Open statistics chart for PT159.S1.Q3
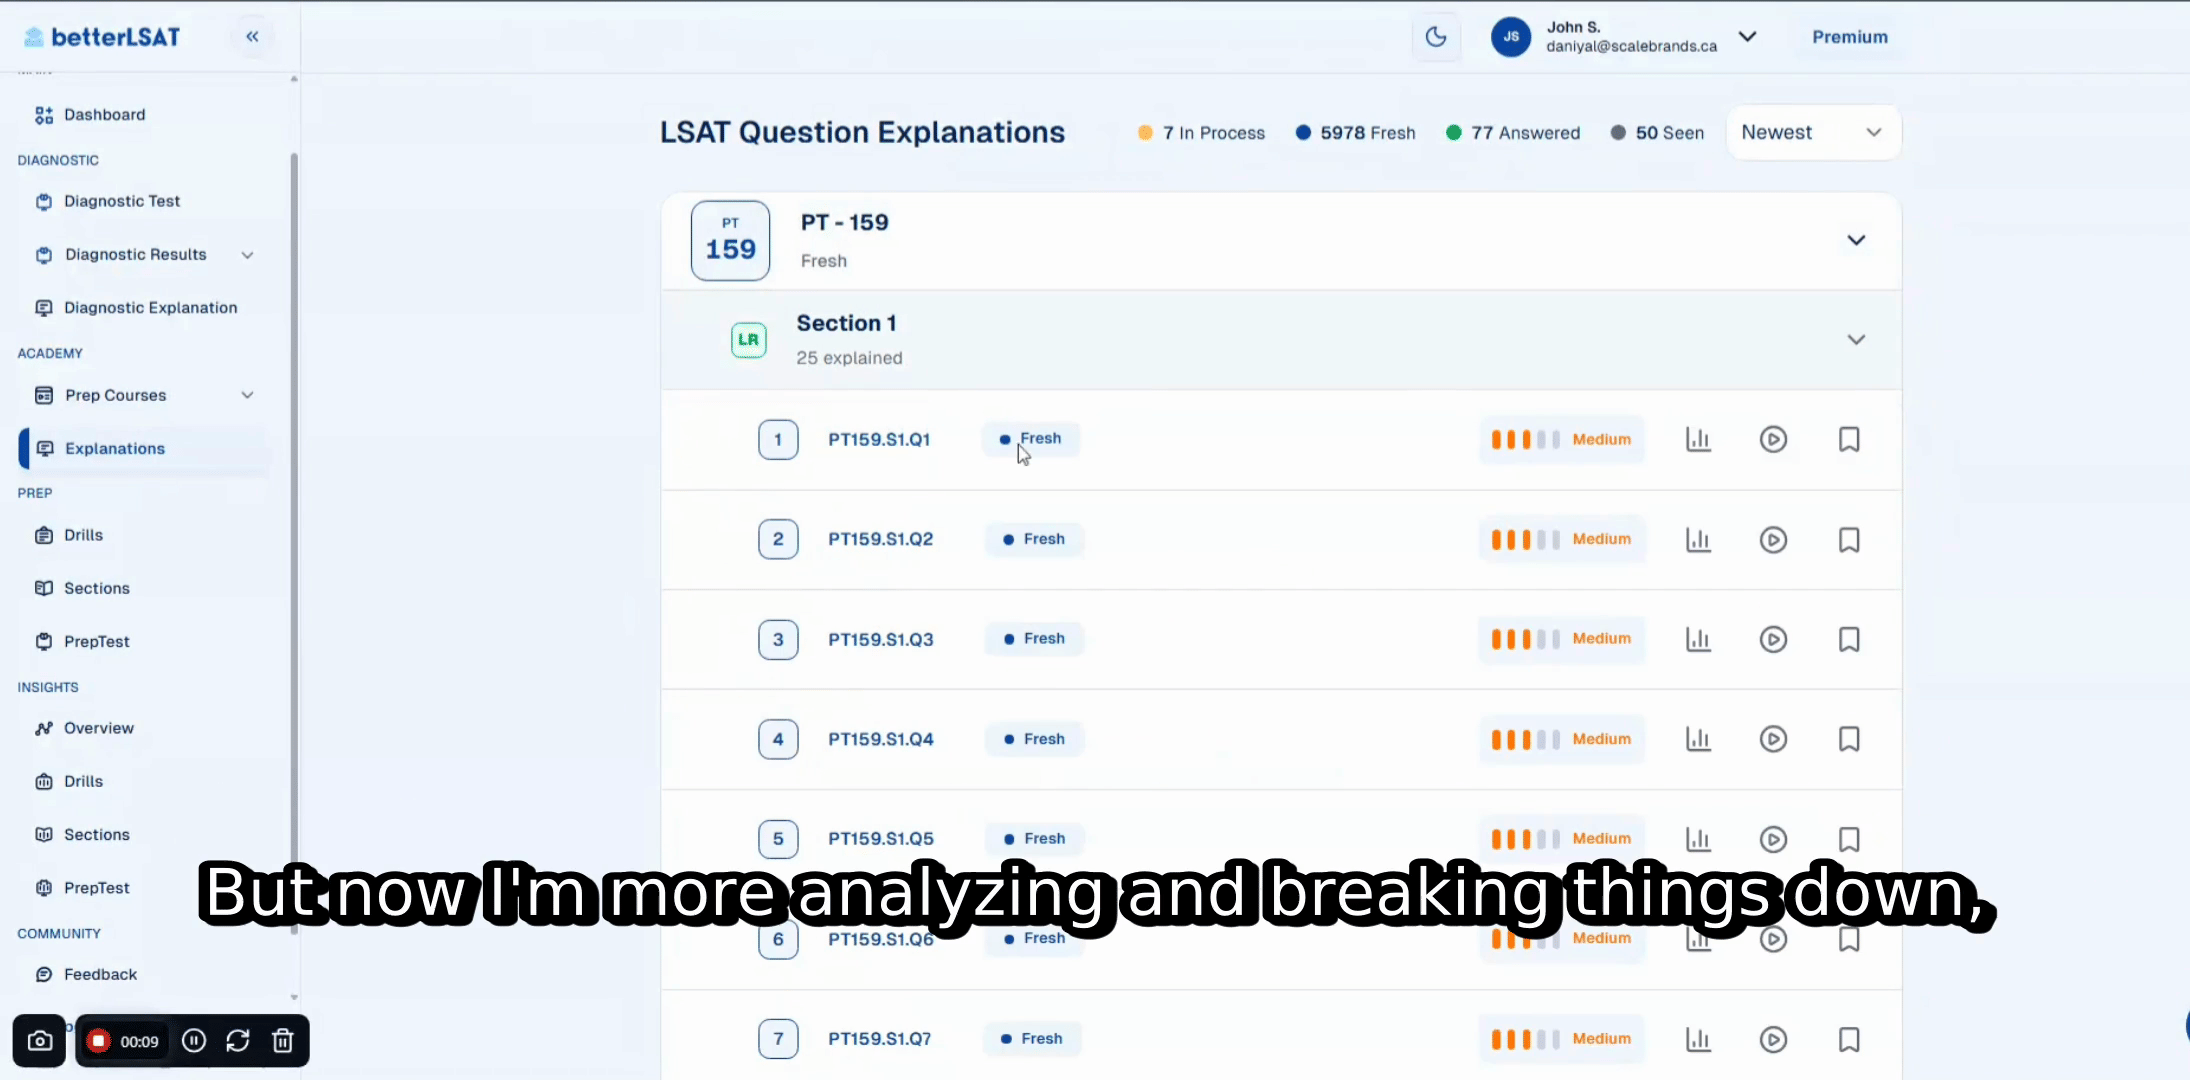The height and width of the screenshot is (1080, 2190). (1698, 639)
